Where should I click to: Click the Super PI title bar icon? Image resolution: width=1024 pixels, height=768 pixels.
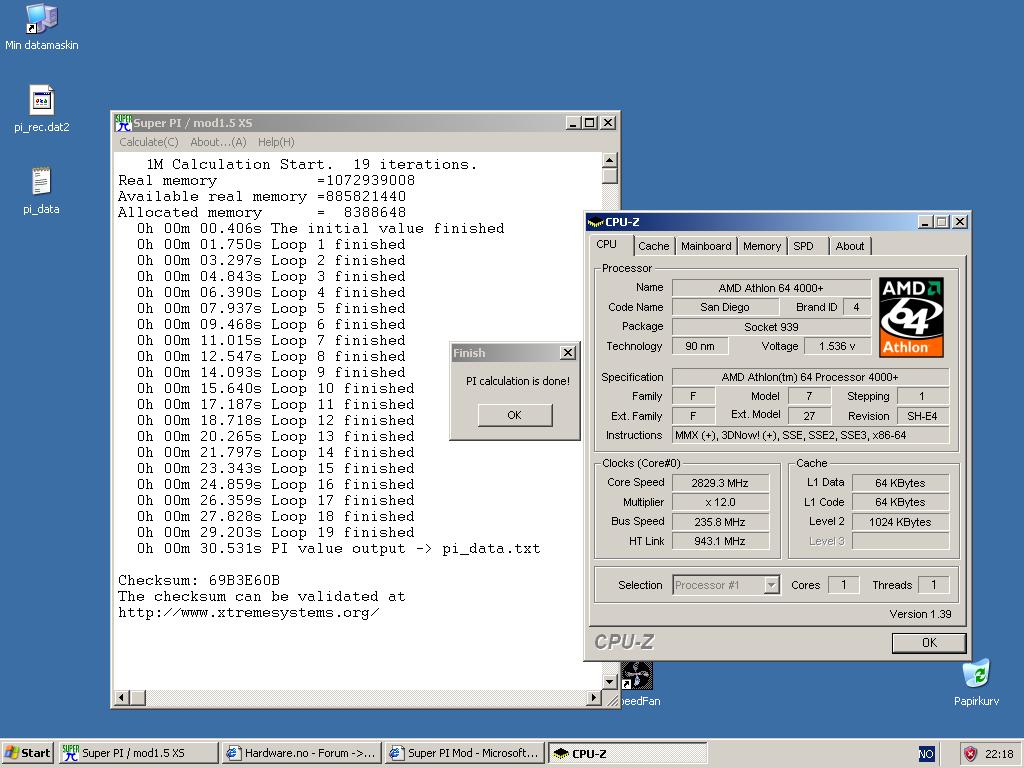(x=123, y=123)
